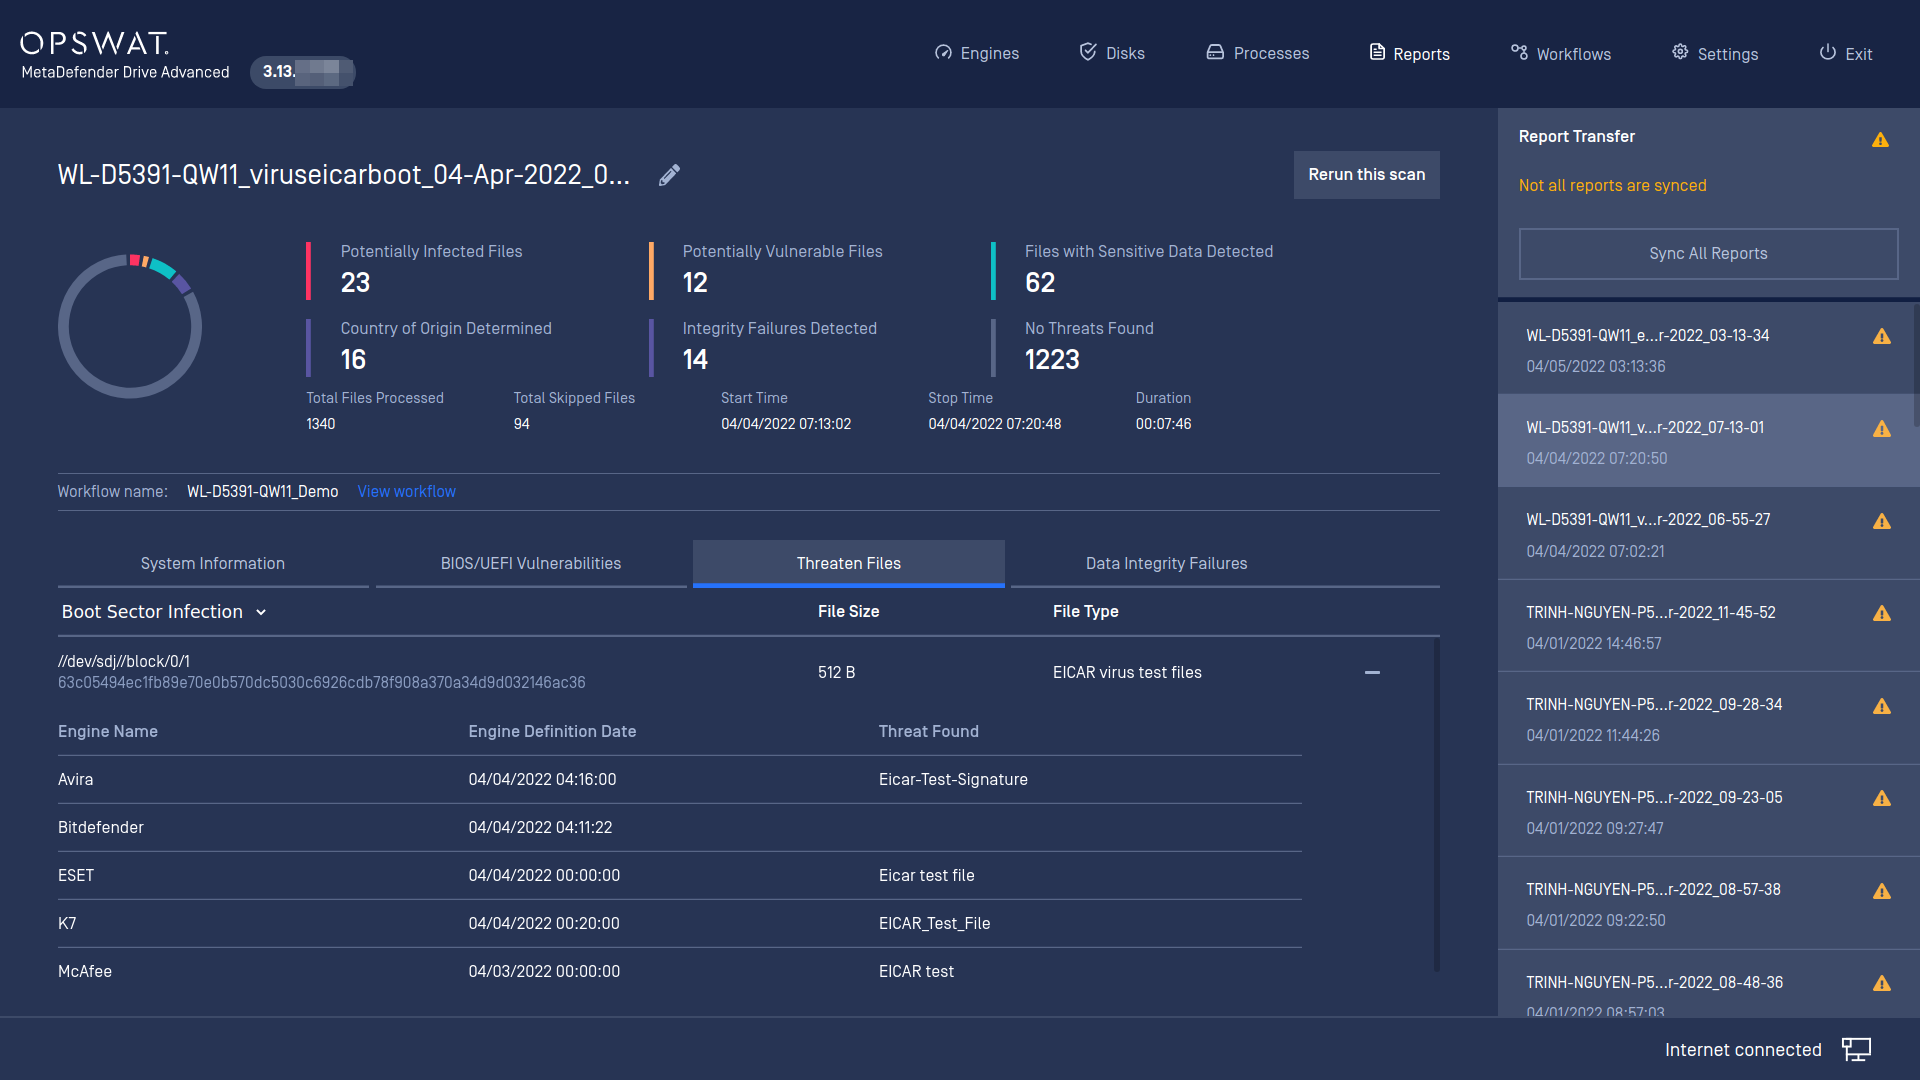Open report WL-D5391-QW11_v...r-2022_07-13-01
Image resolution: width=1920 pixels, height=1080 pixels.
coord(1708,442)
